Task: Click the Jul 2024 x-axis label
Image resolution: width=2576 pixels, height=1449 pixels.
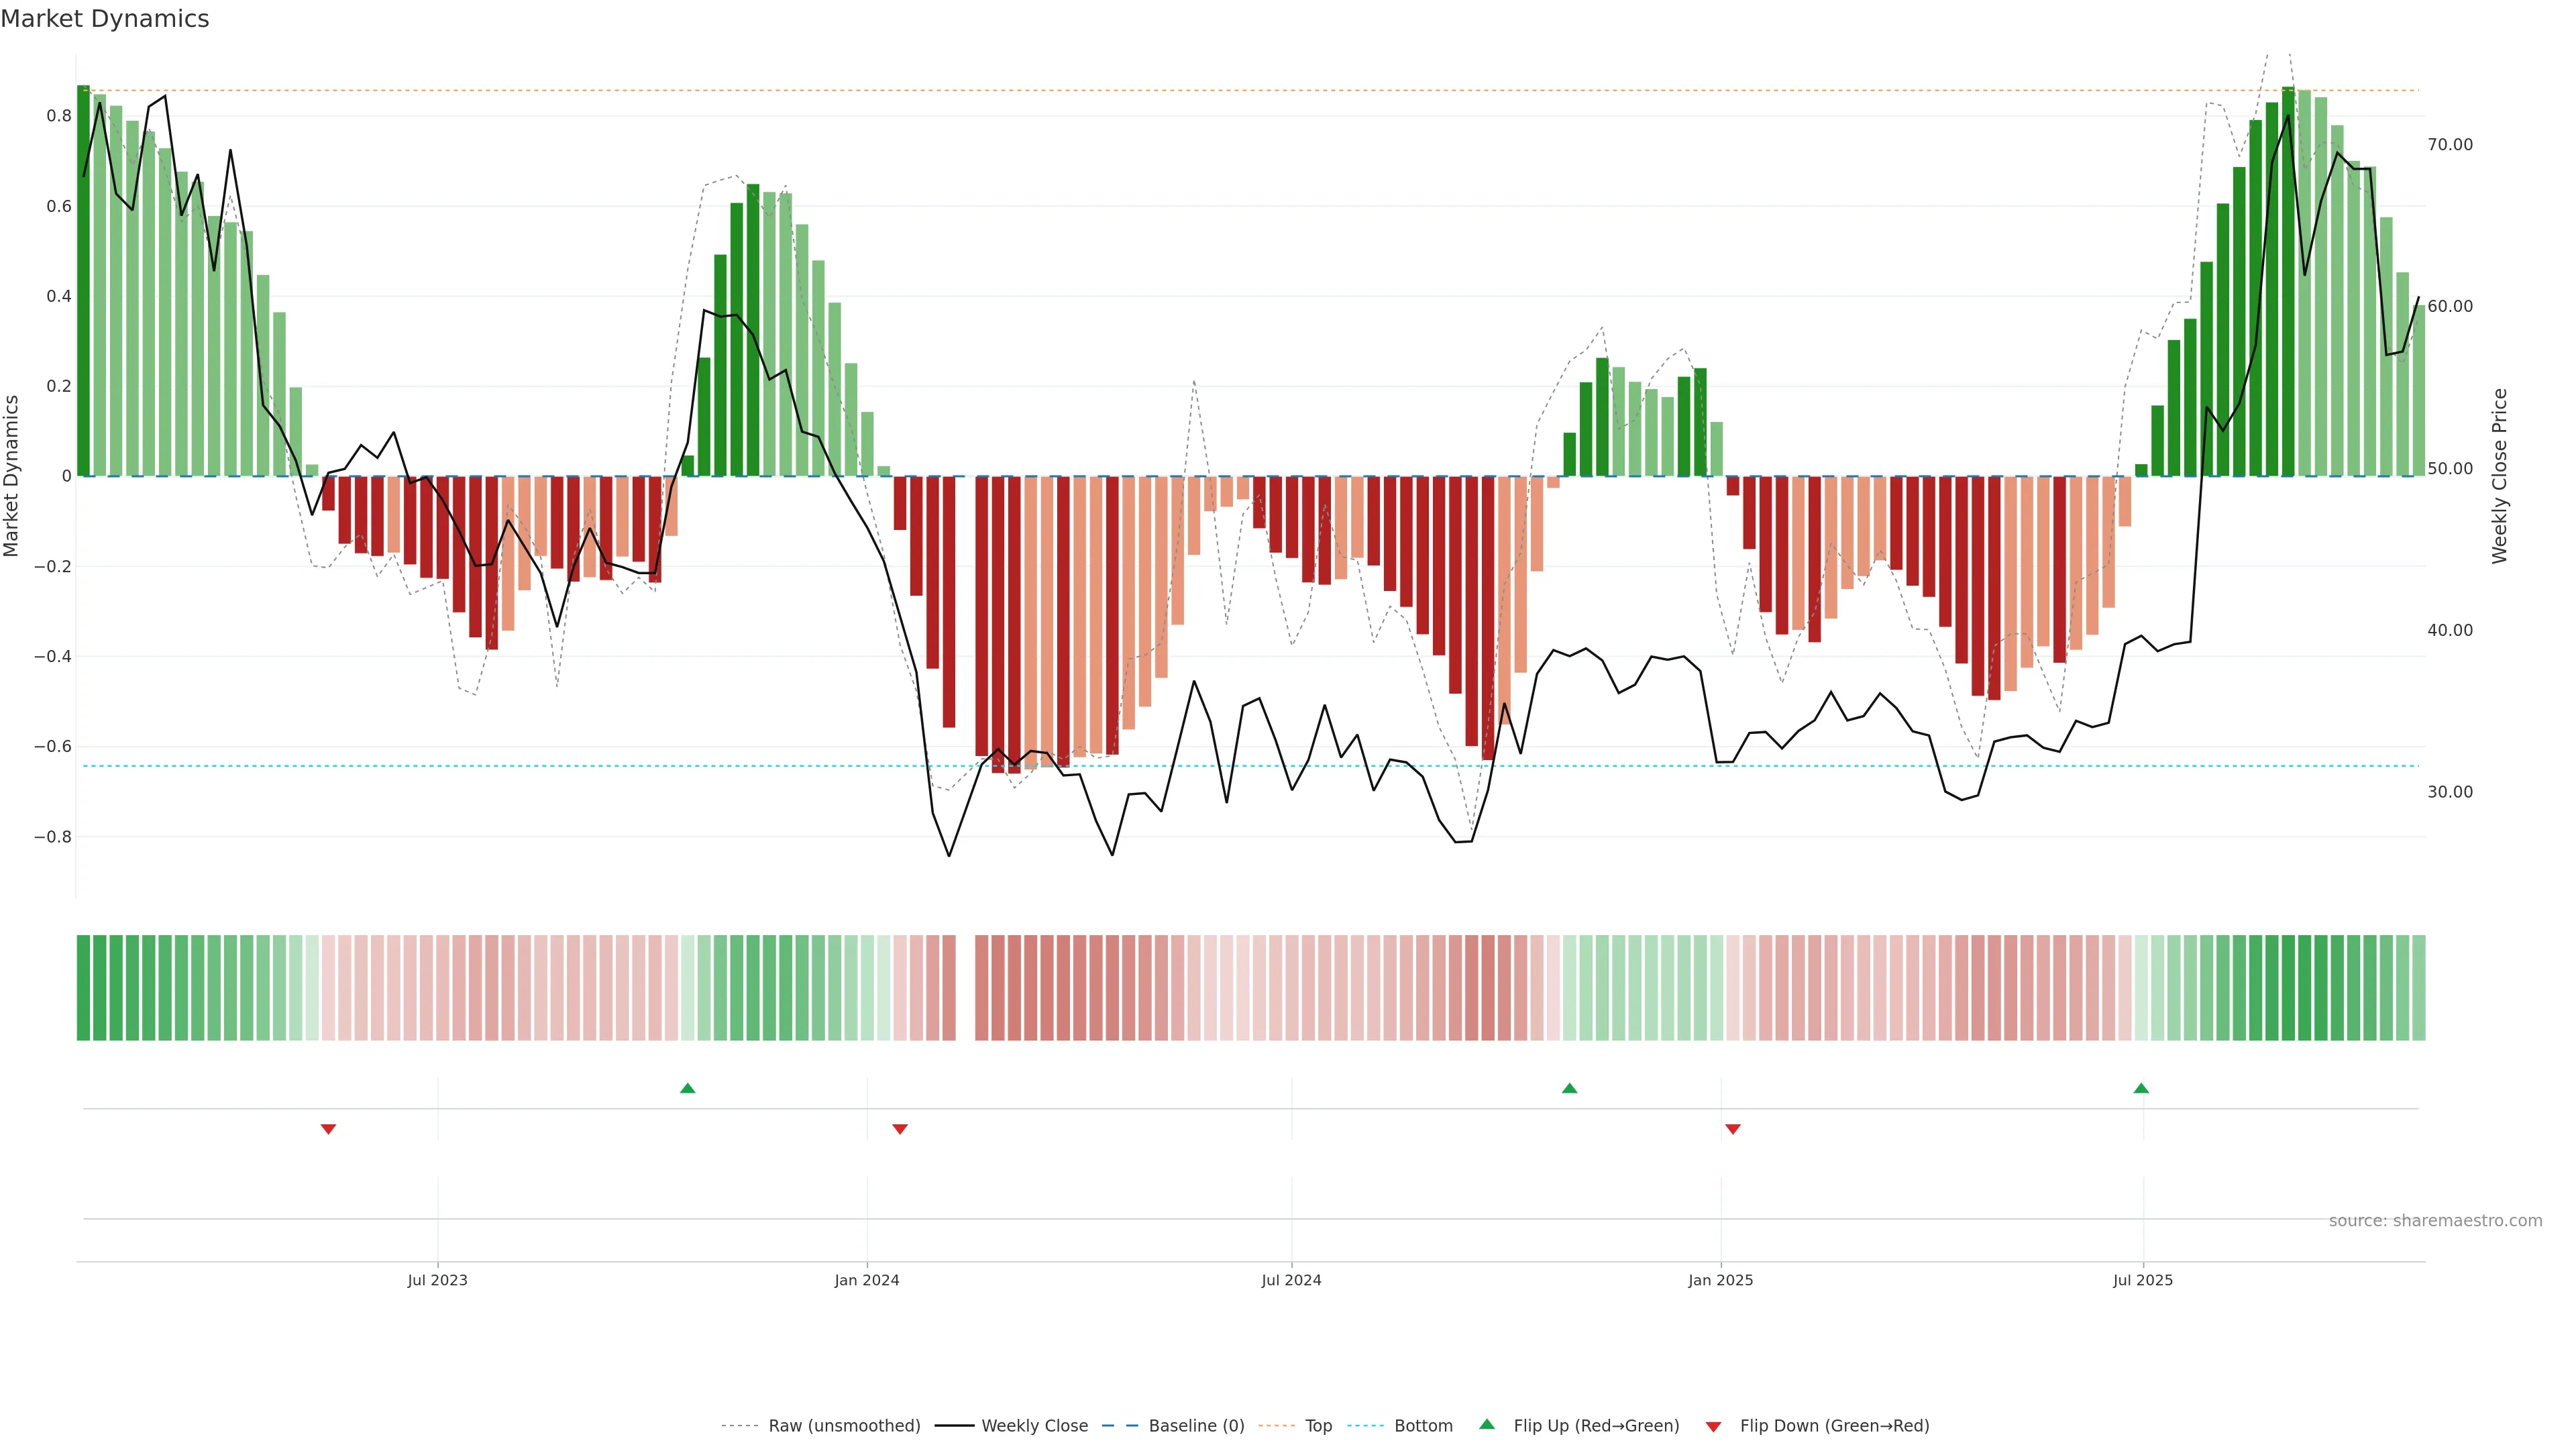Action: (x=1291, y=1280)
